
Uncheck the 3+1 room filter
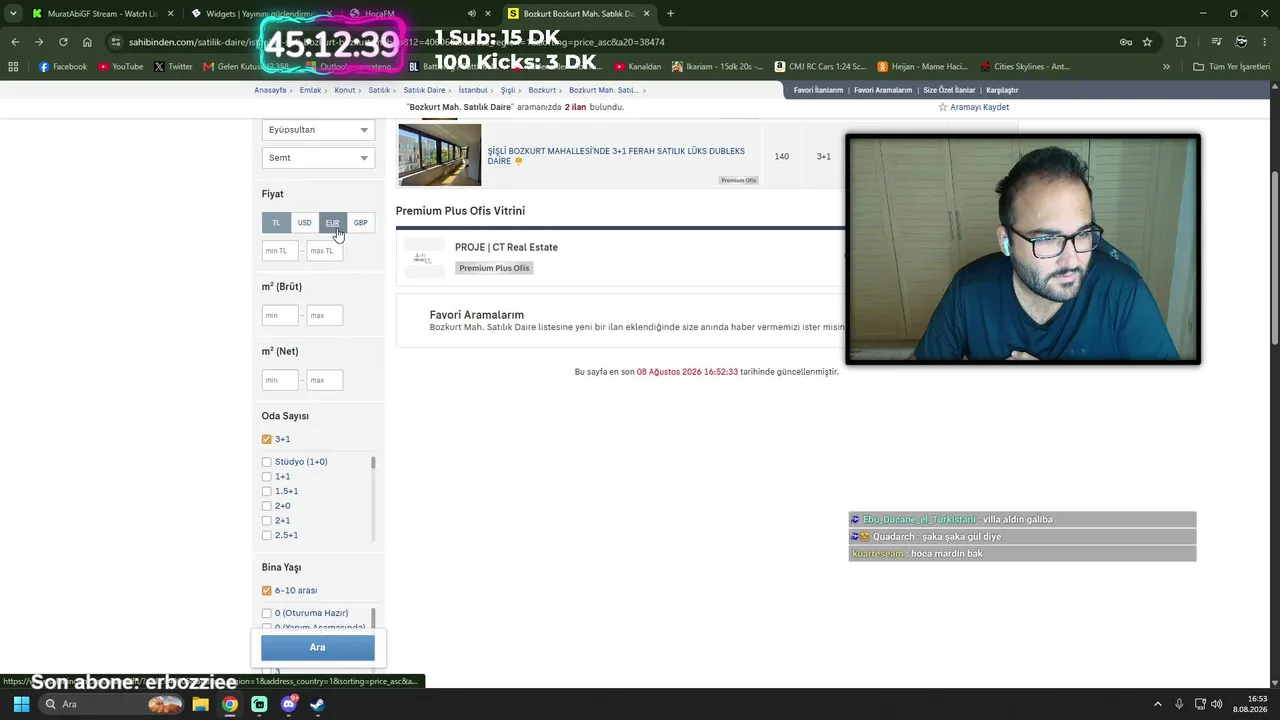coord(267,439)
